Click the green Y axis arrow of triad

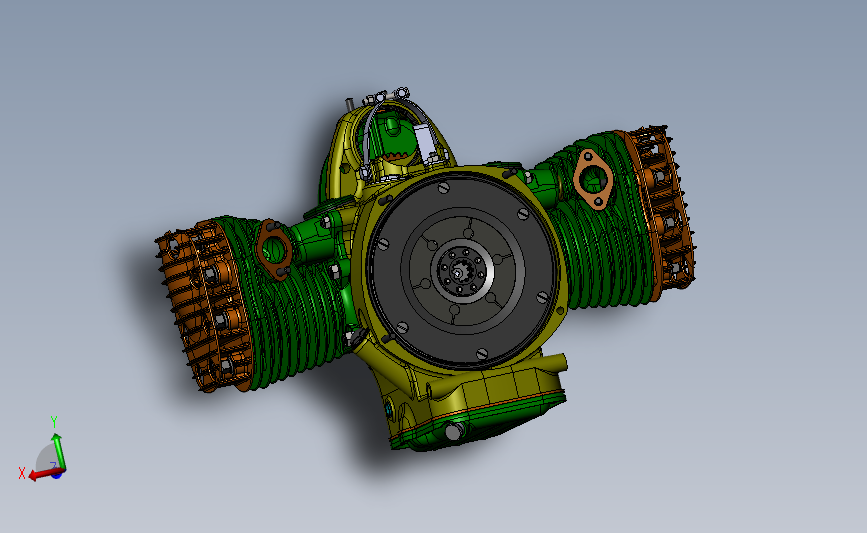click(59, 451)
